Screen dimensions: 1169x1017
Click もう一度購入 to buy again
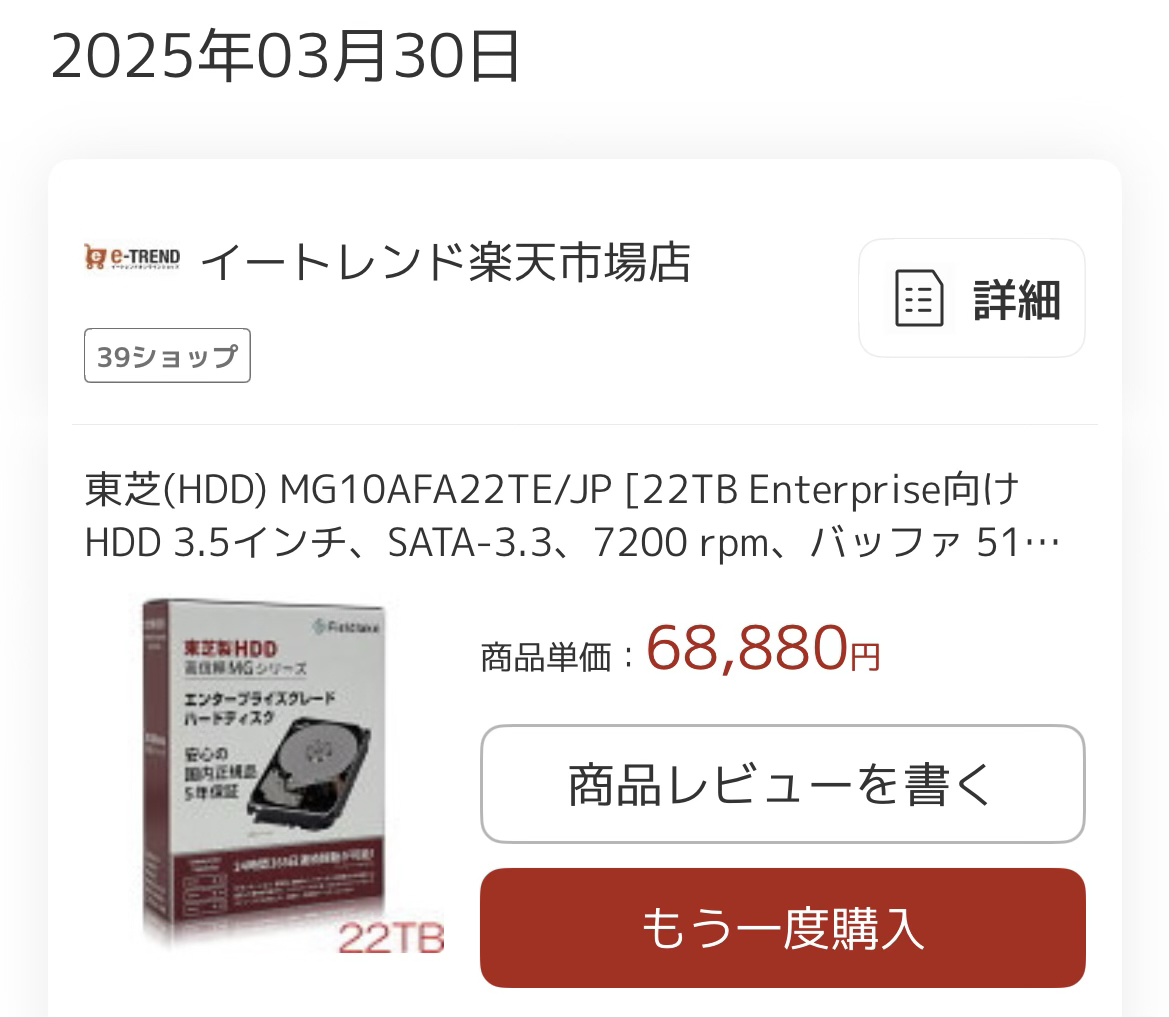pyautogui.click(x=782, y=928)
